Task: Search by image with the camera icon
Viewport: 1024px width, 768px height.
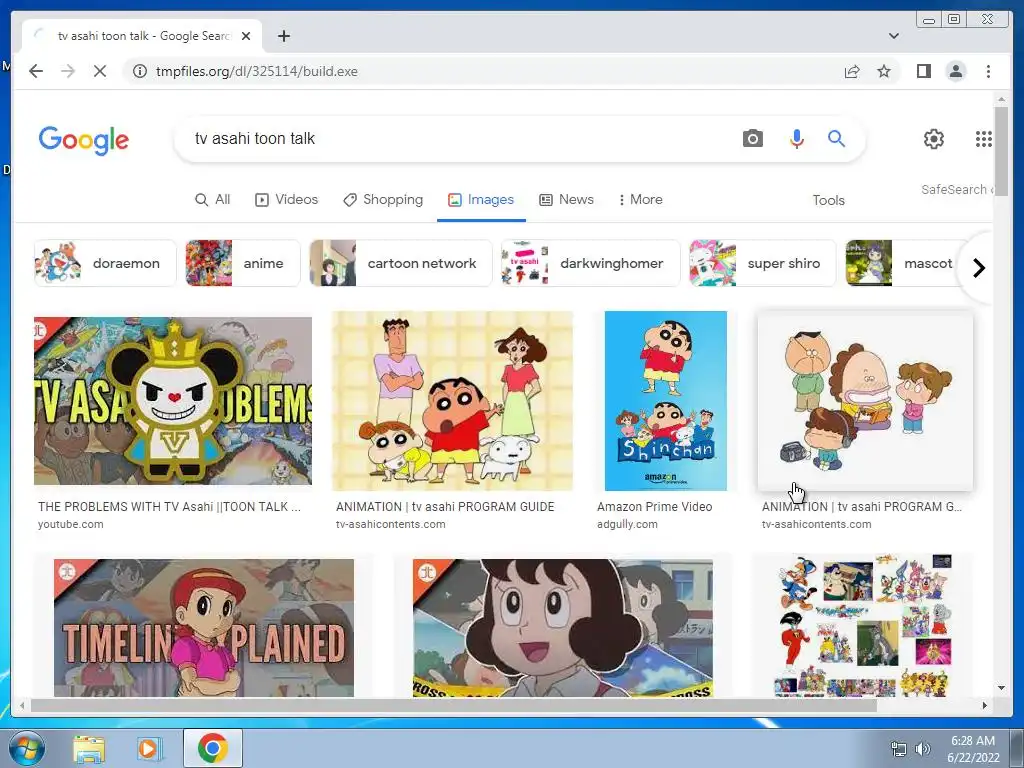Action: click(752, 138)
